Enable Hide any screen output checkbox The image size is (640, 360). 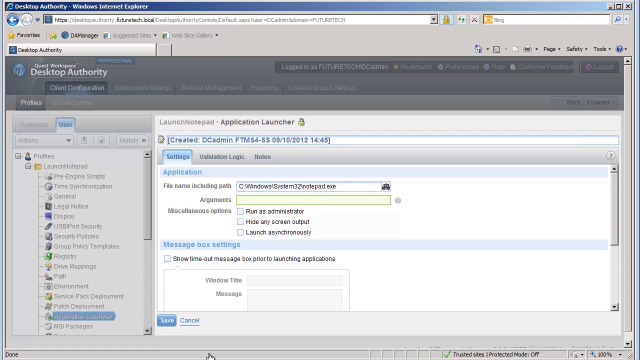pyautogui.click(x=240, y=222)
